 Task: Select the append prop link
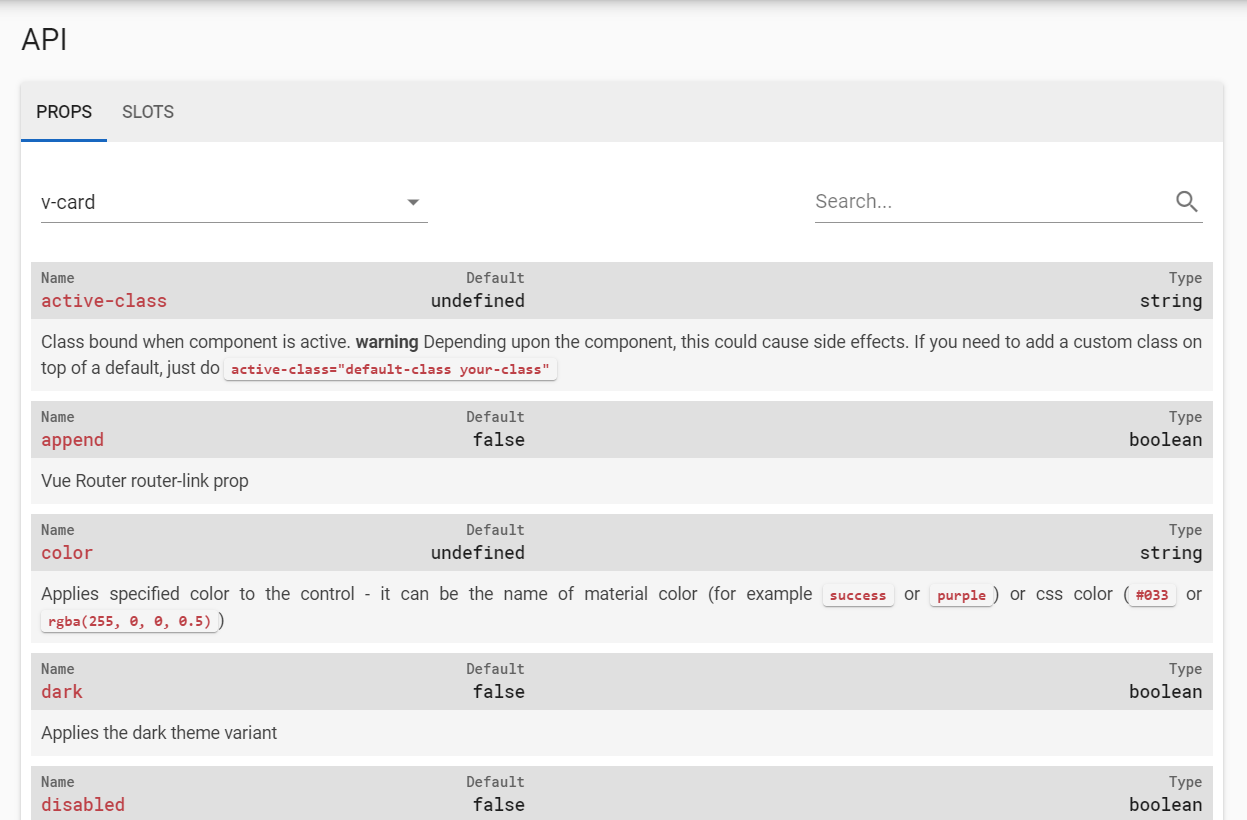point(72,440)
